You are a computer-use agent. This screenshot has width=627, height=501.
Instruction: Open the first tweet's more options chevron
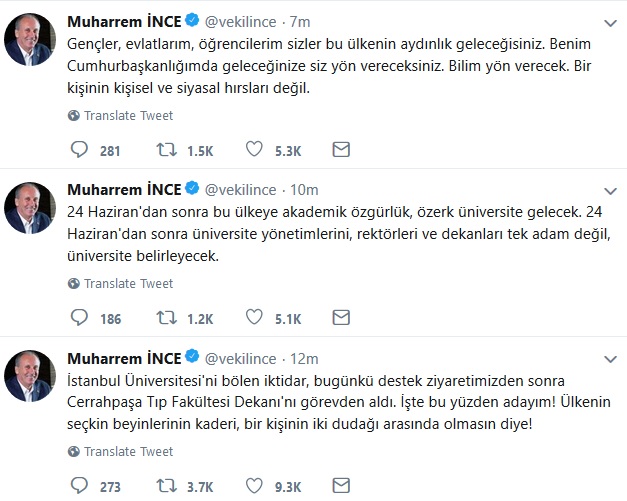tap(610, 21)
